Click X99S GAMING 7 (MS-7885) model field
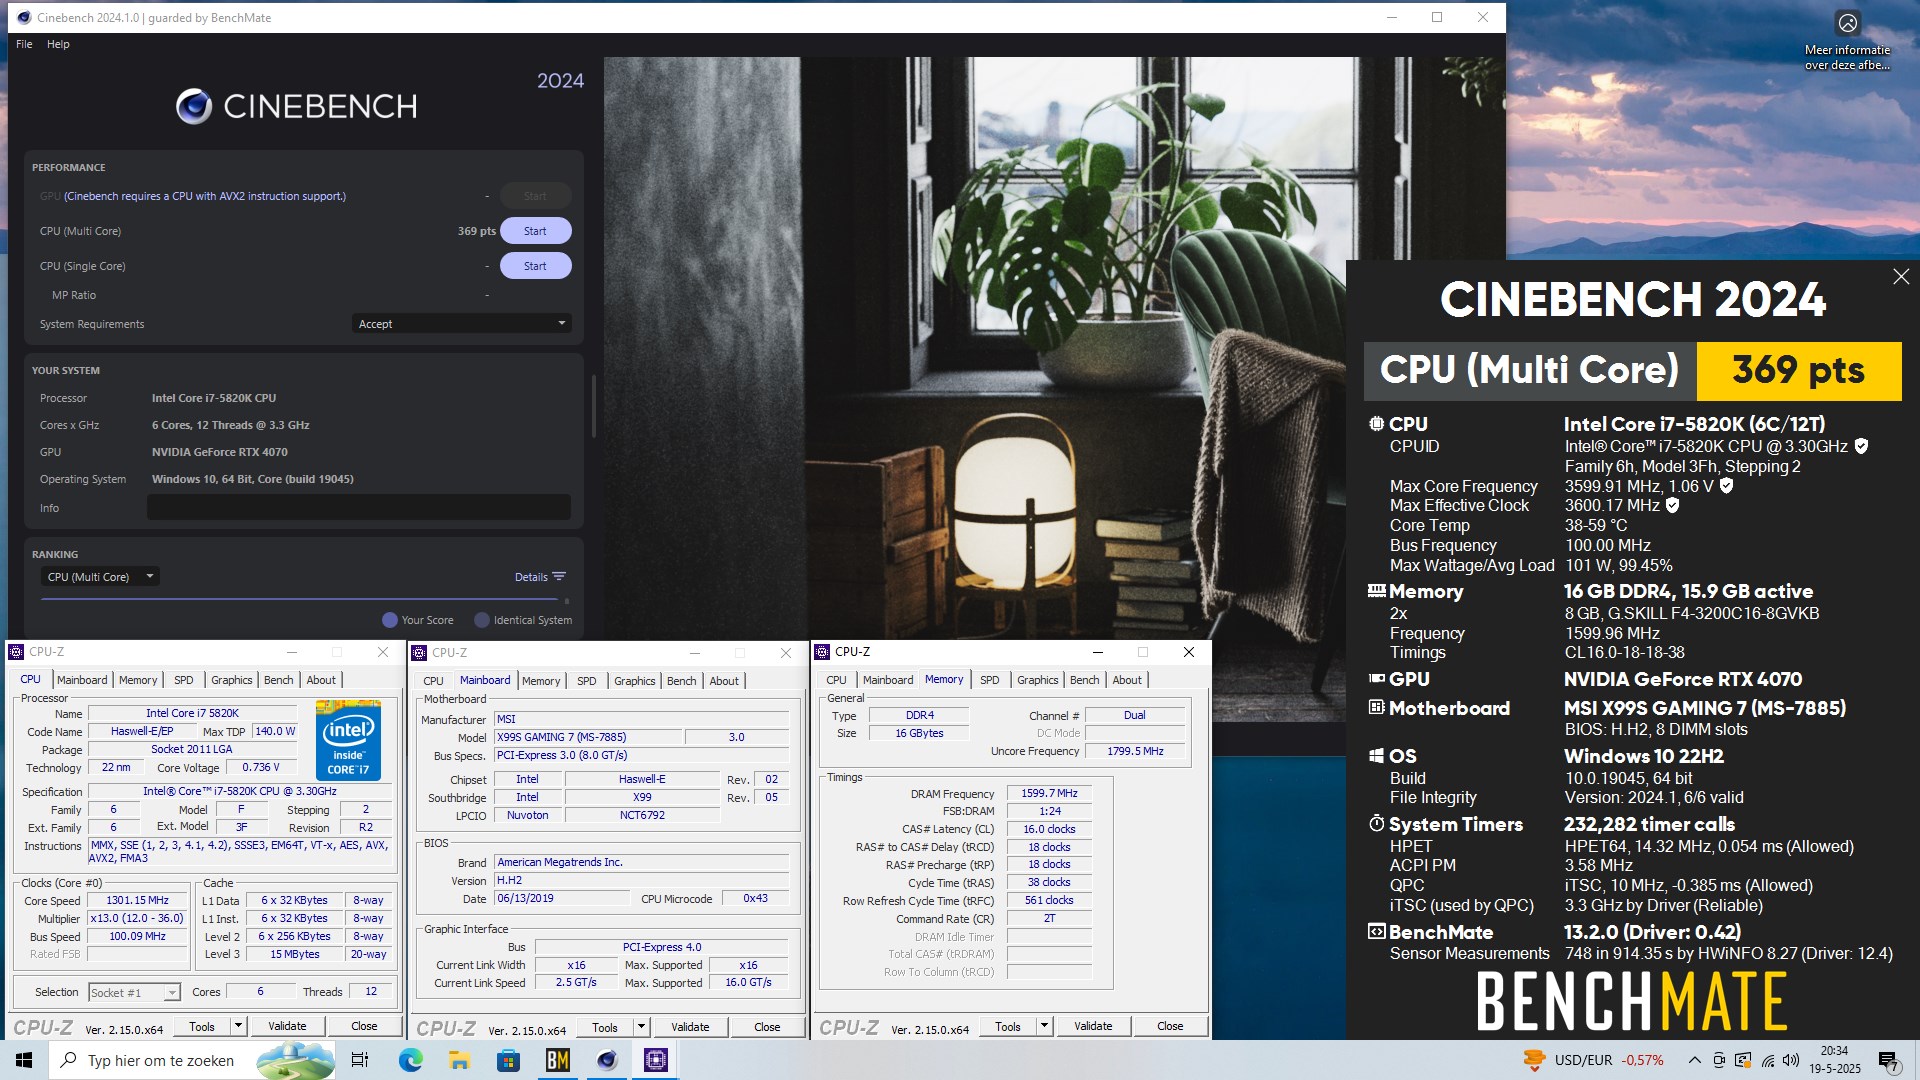Image resolution: width=1920 pixels, height=1080 pixels. (589, 737)
